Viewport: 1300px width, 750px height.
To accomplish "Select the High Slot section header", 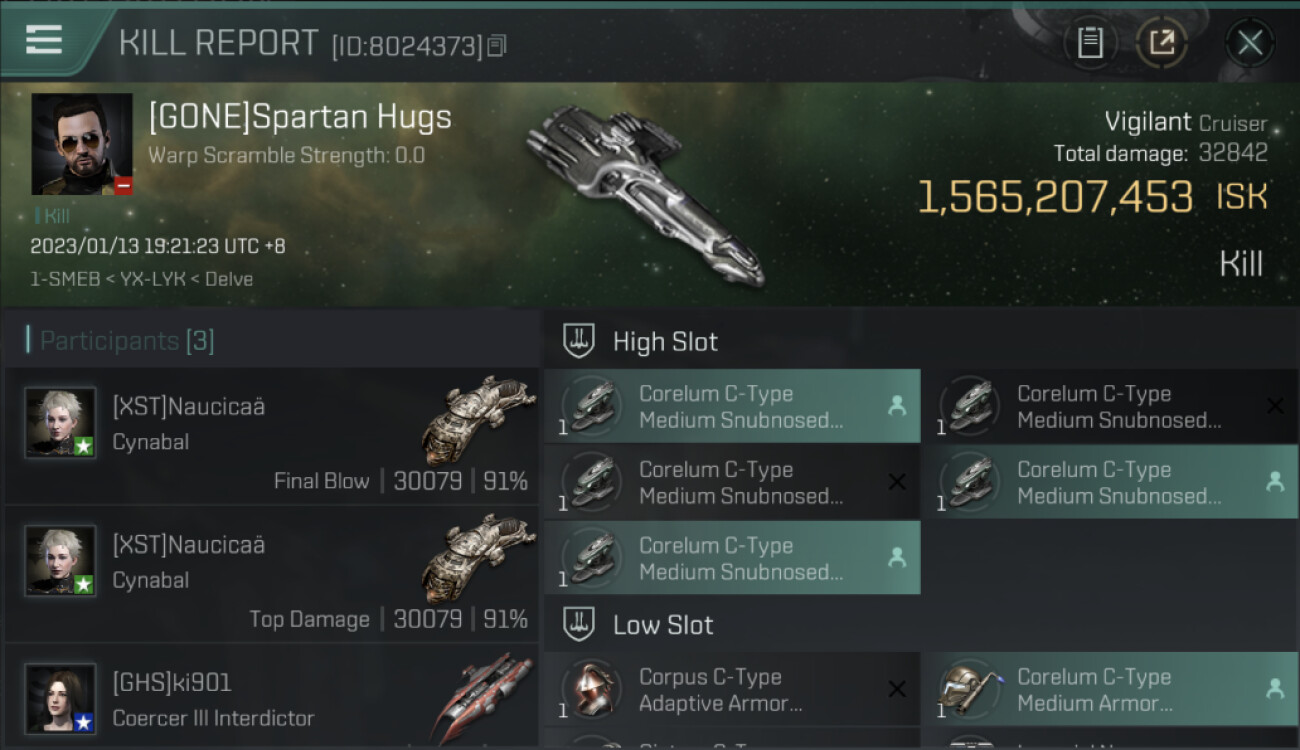I will pos(665,342).
